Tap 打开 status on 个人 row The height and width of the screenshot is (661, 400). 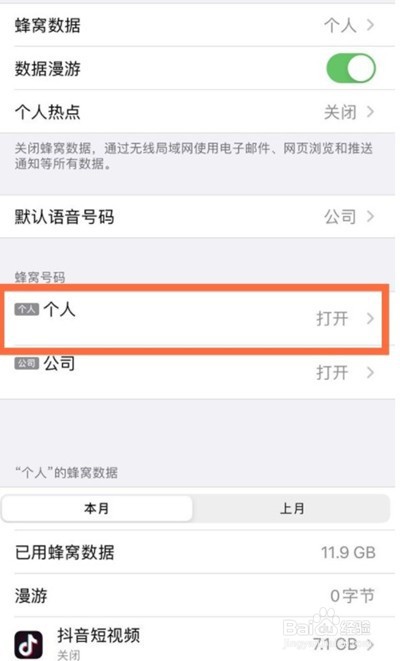(x=332, y=319)
